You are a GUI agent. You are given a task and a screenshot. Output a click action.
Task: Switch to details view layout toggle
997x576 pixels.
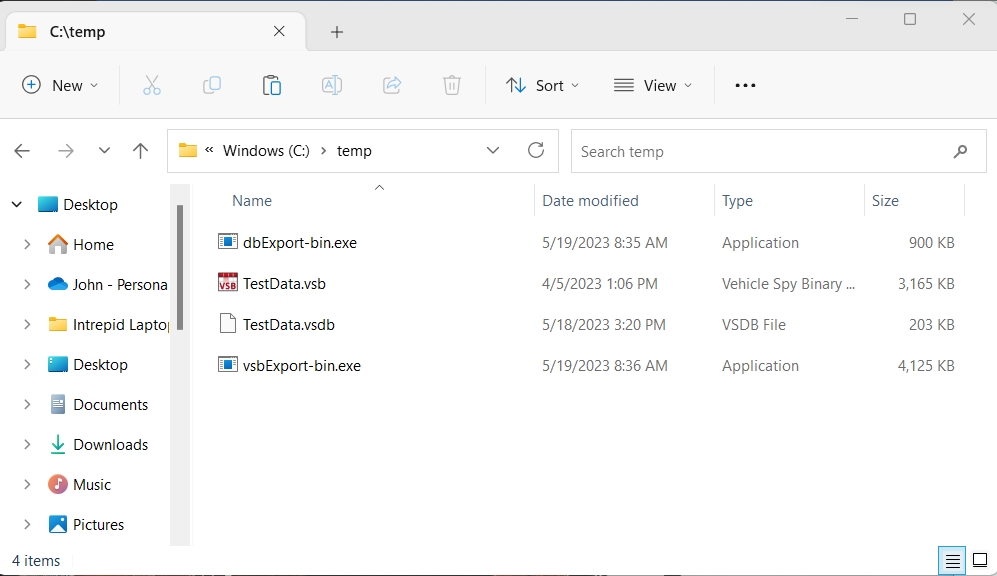[953, 561]
